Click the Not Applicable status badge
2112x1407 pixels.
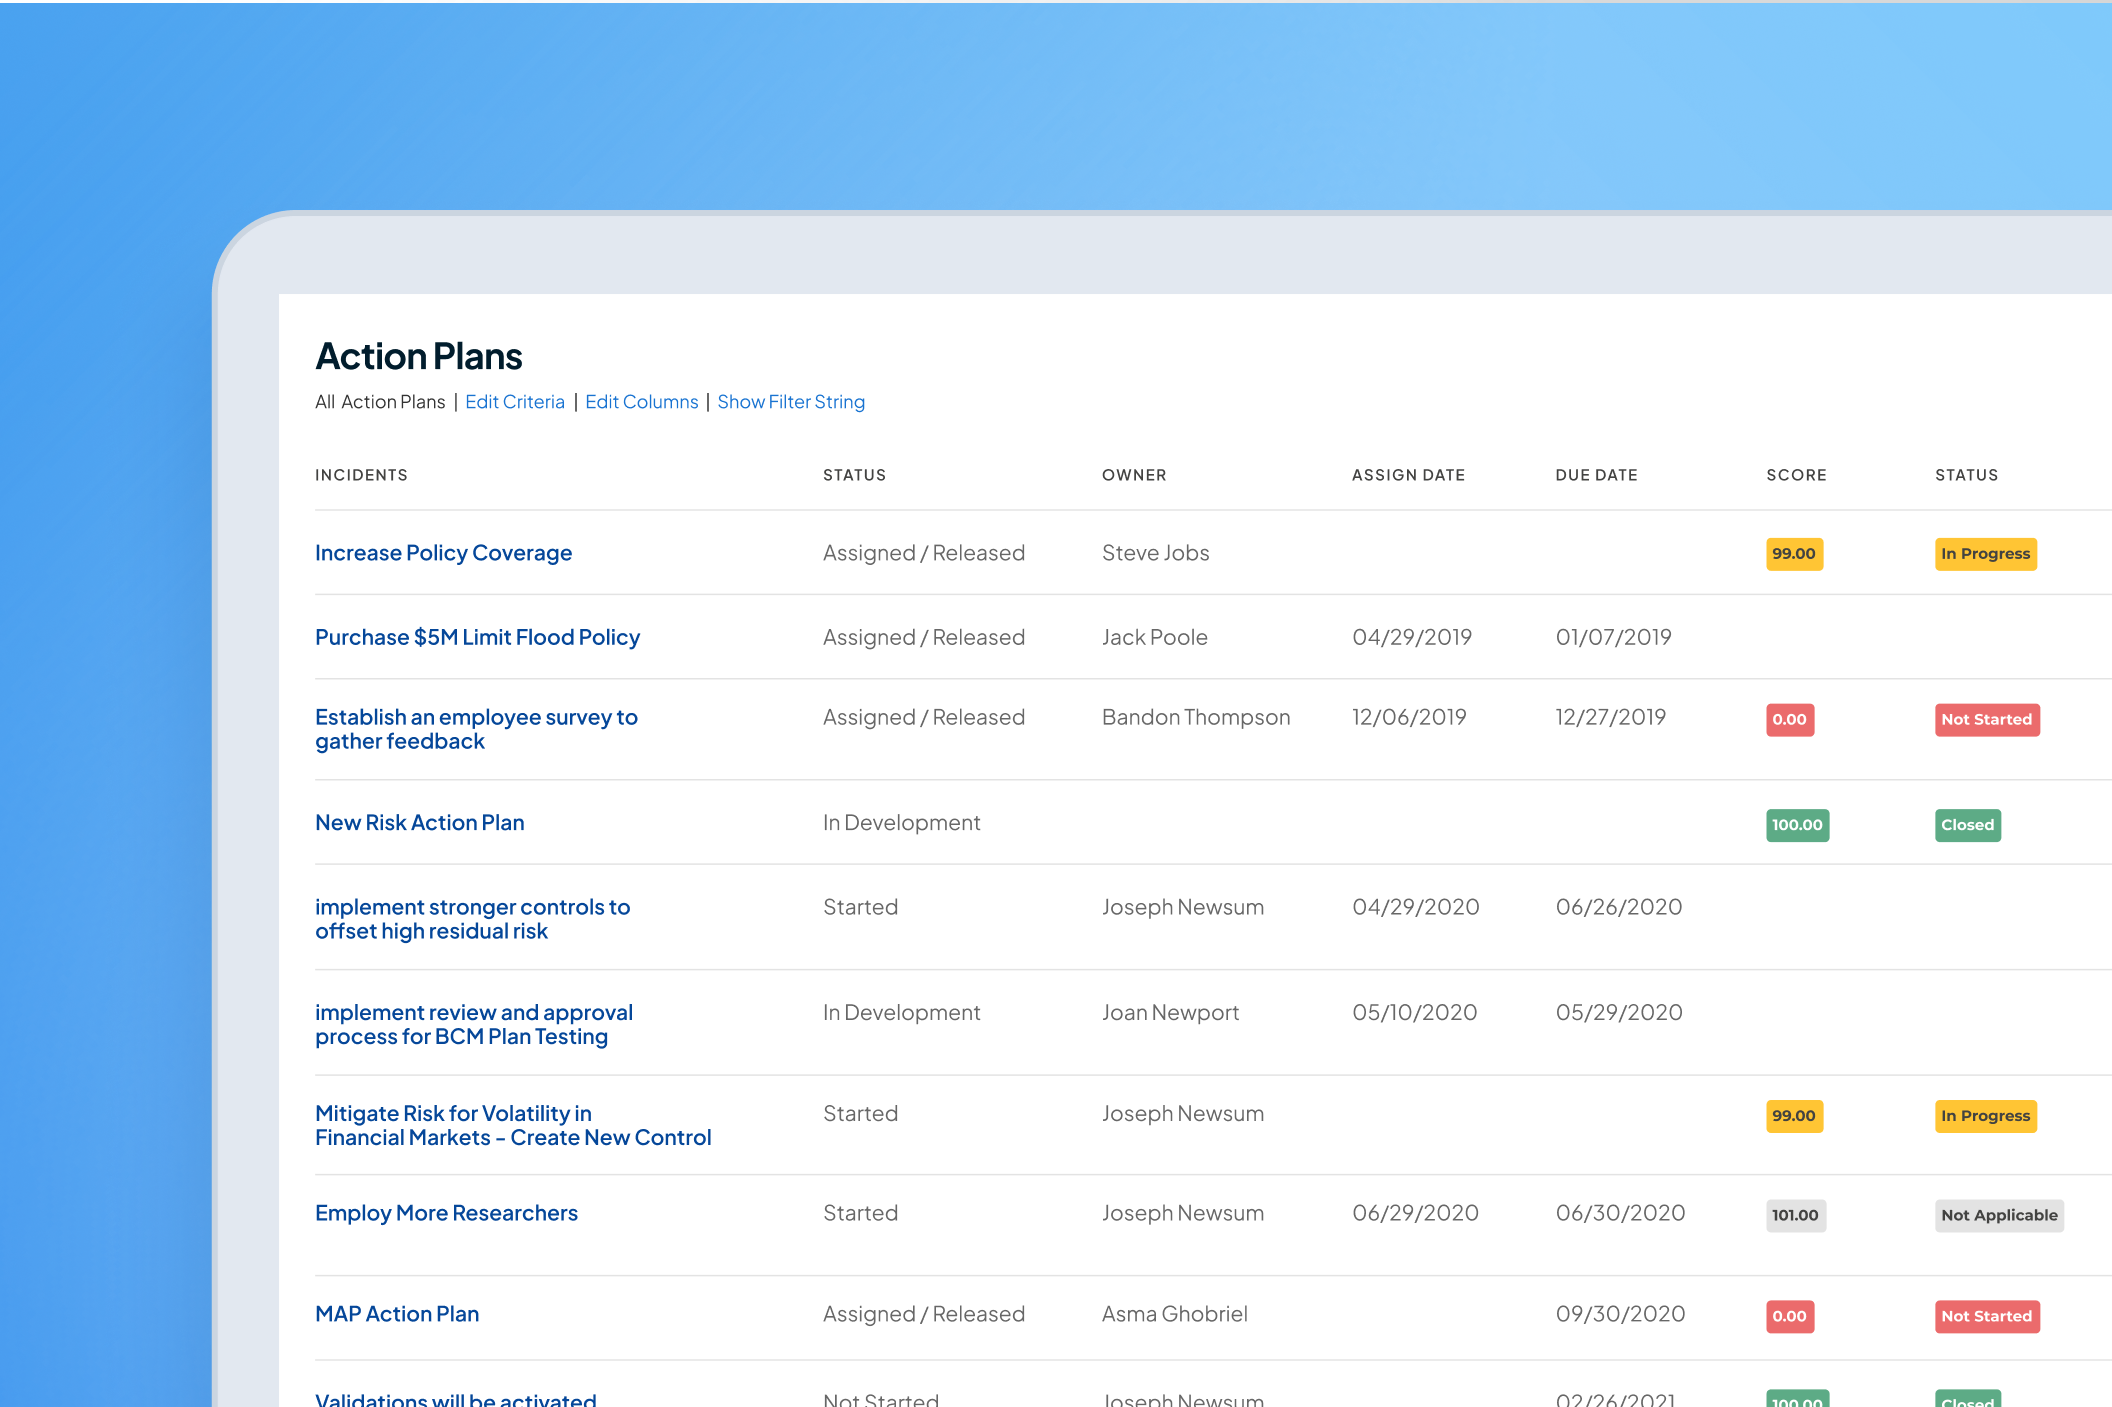[1999, 1215]
